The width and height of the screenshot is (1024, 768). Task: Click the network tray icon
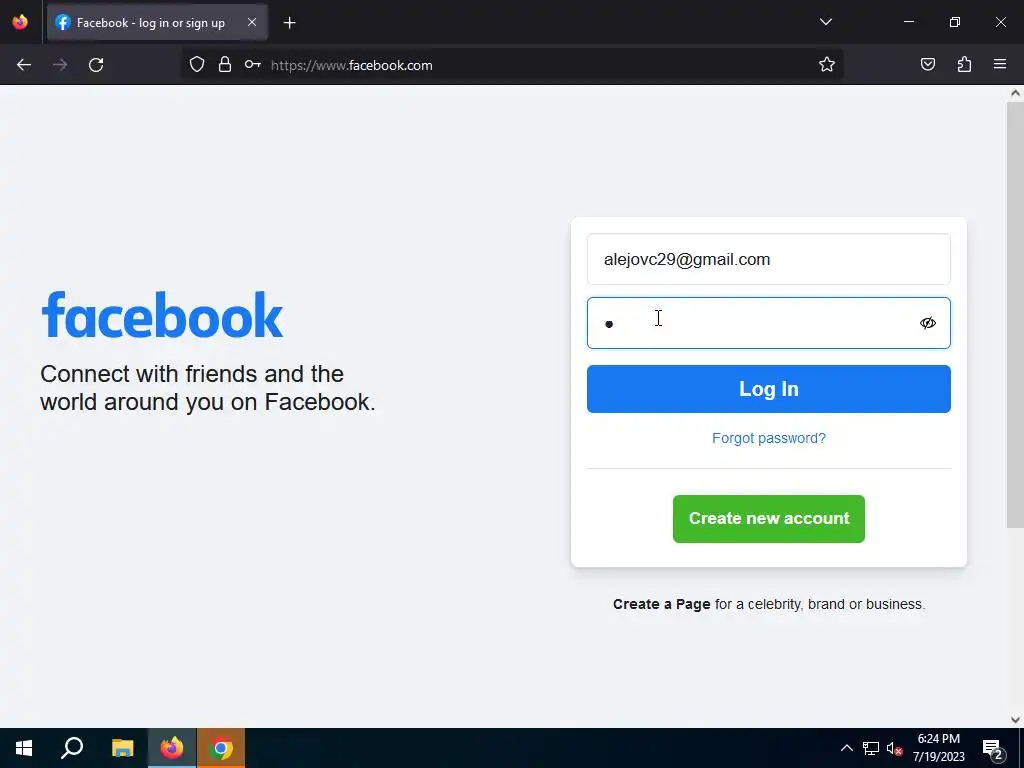coord(871,748)
